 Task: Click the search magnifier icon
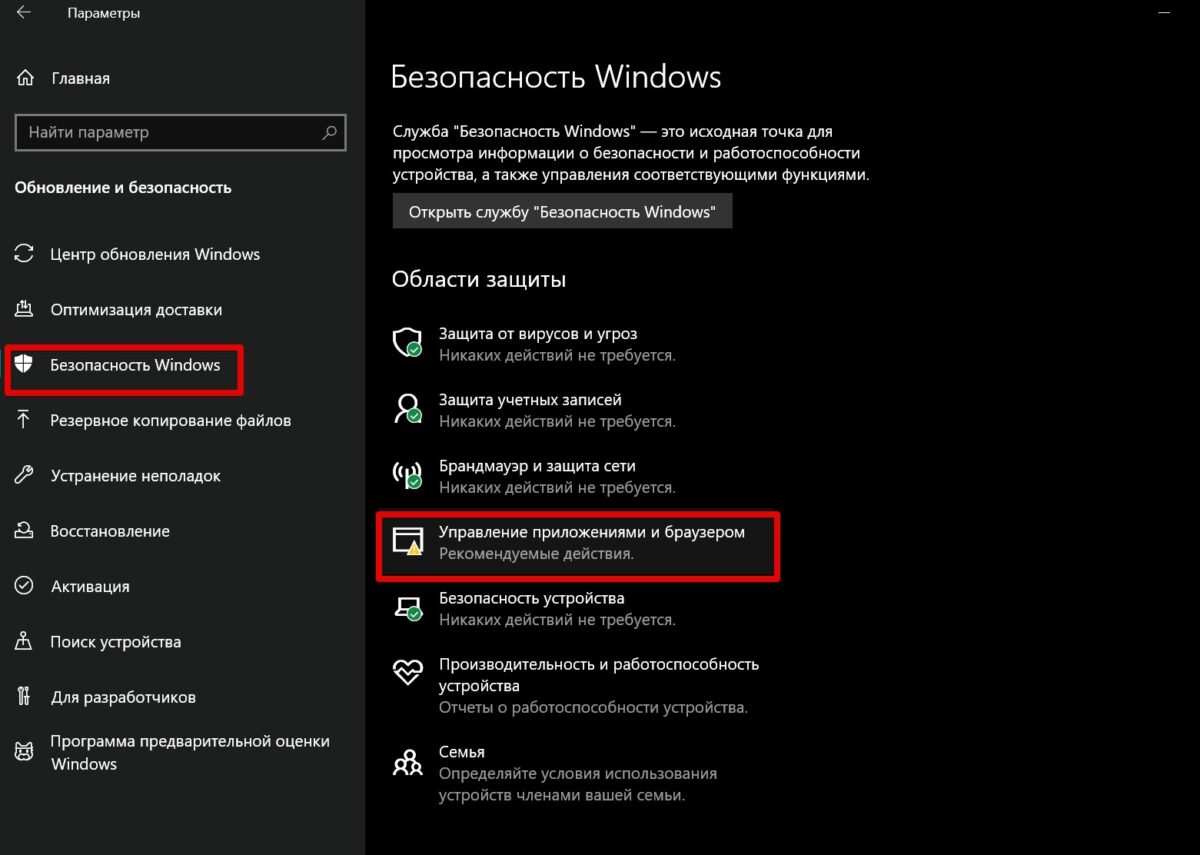[x=329, y=132]
